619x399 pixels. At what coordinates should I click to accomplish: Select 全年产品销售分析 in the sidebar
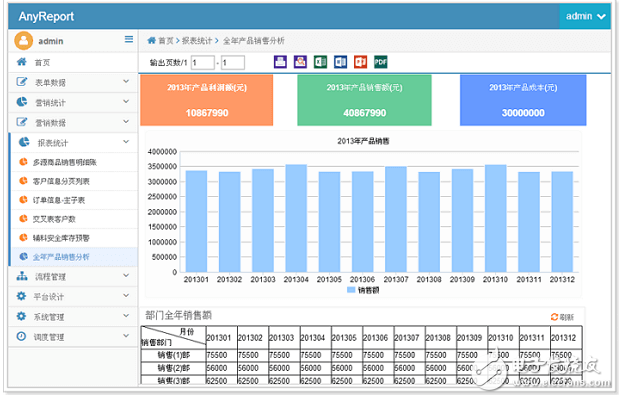pos(75,257)
